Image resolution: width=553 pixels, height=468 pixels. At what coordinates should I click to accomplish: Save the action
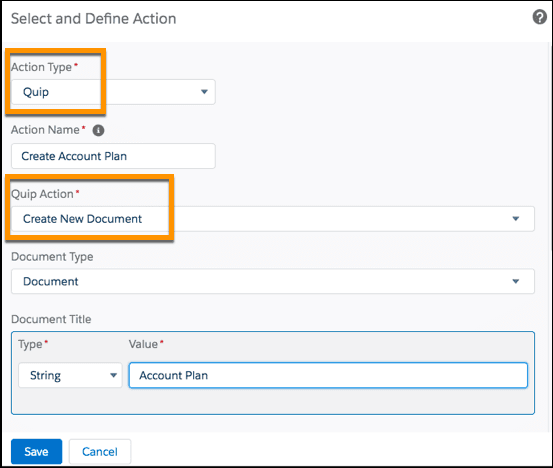[x=36, y=451]
